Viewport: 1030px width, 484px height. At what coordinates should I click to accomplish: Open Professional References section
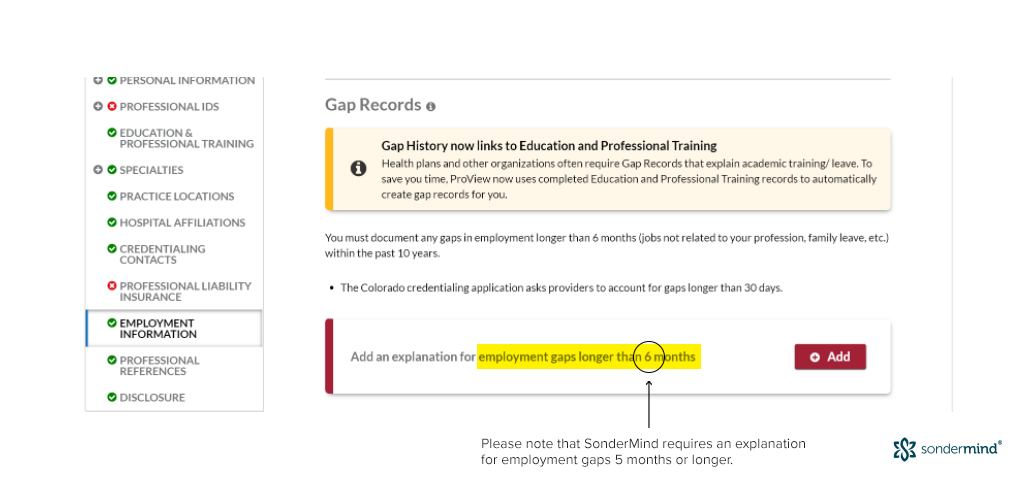point(160,366)
